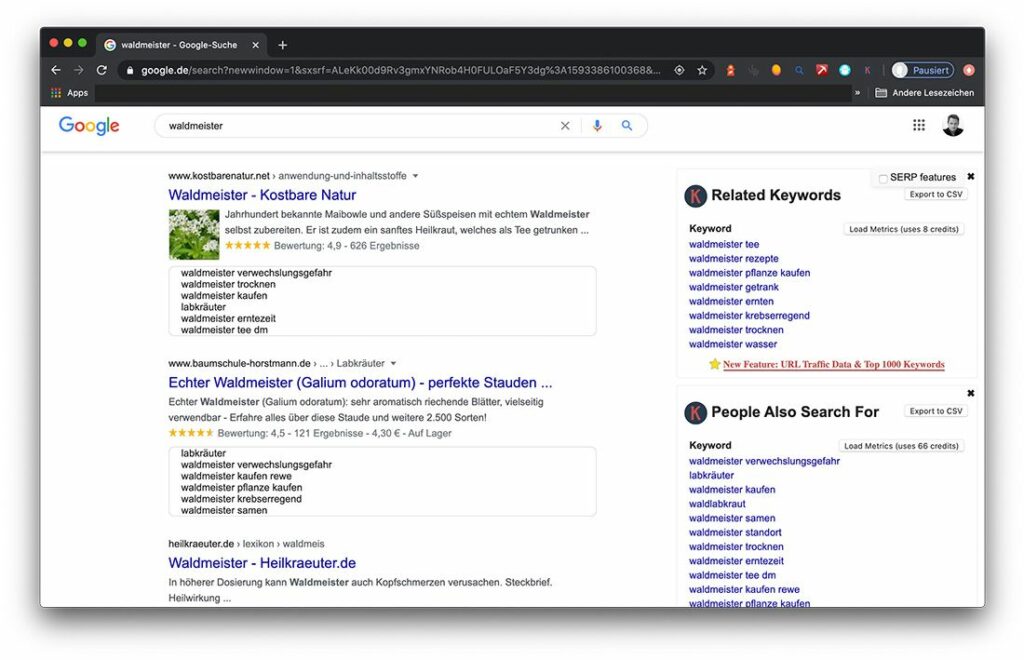The image size is (1024, 660).
Task: Click the browser reload icon
Action: click(x=103, y=70)
